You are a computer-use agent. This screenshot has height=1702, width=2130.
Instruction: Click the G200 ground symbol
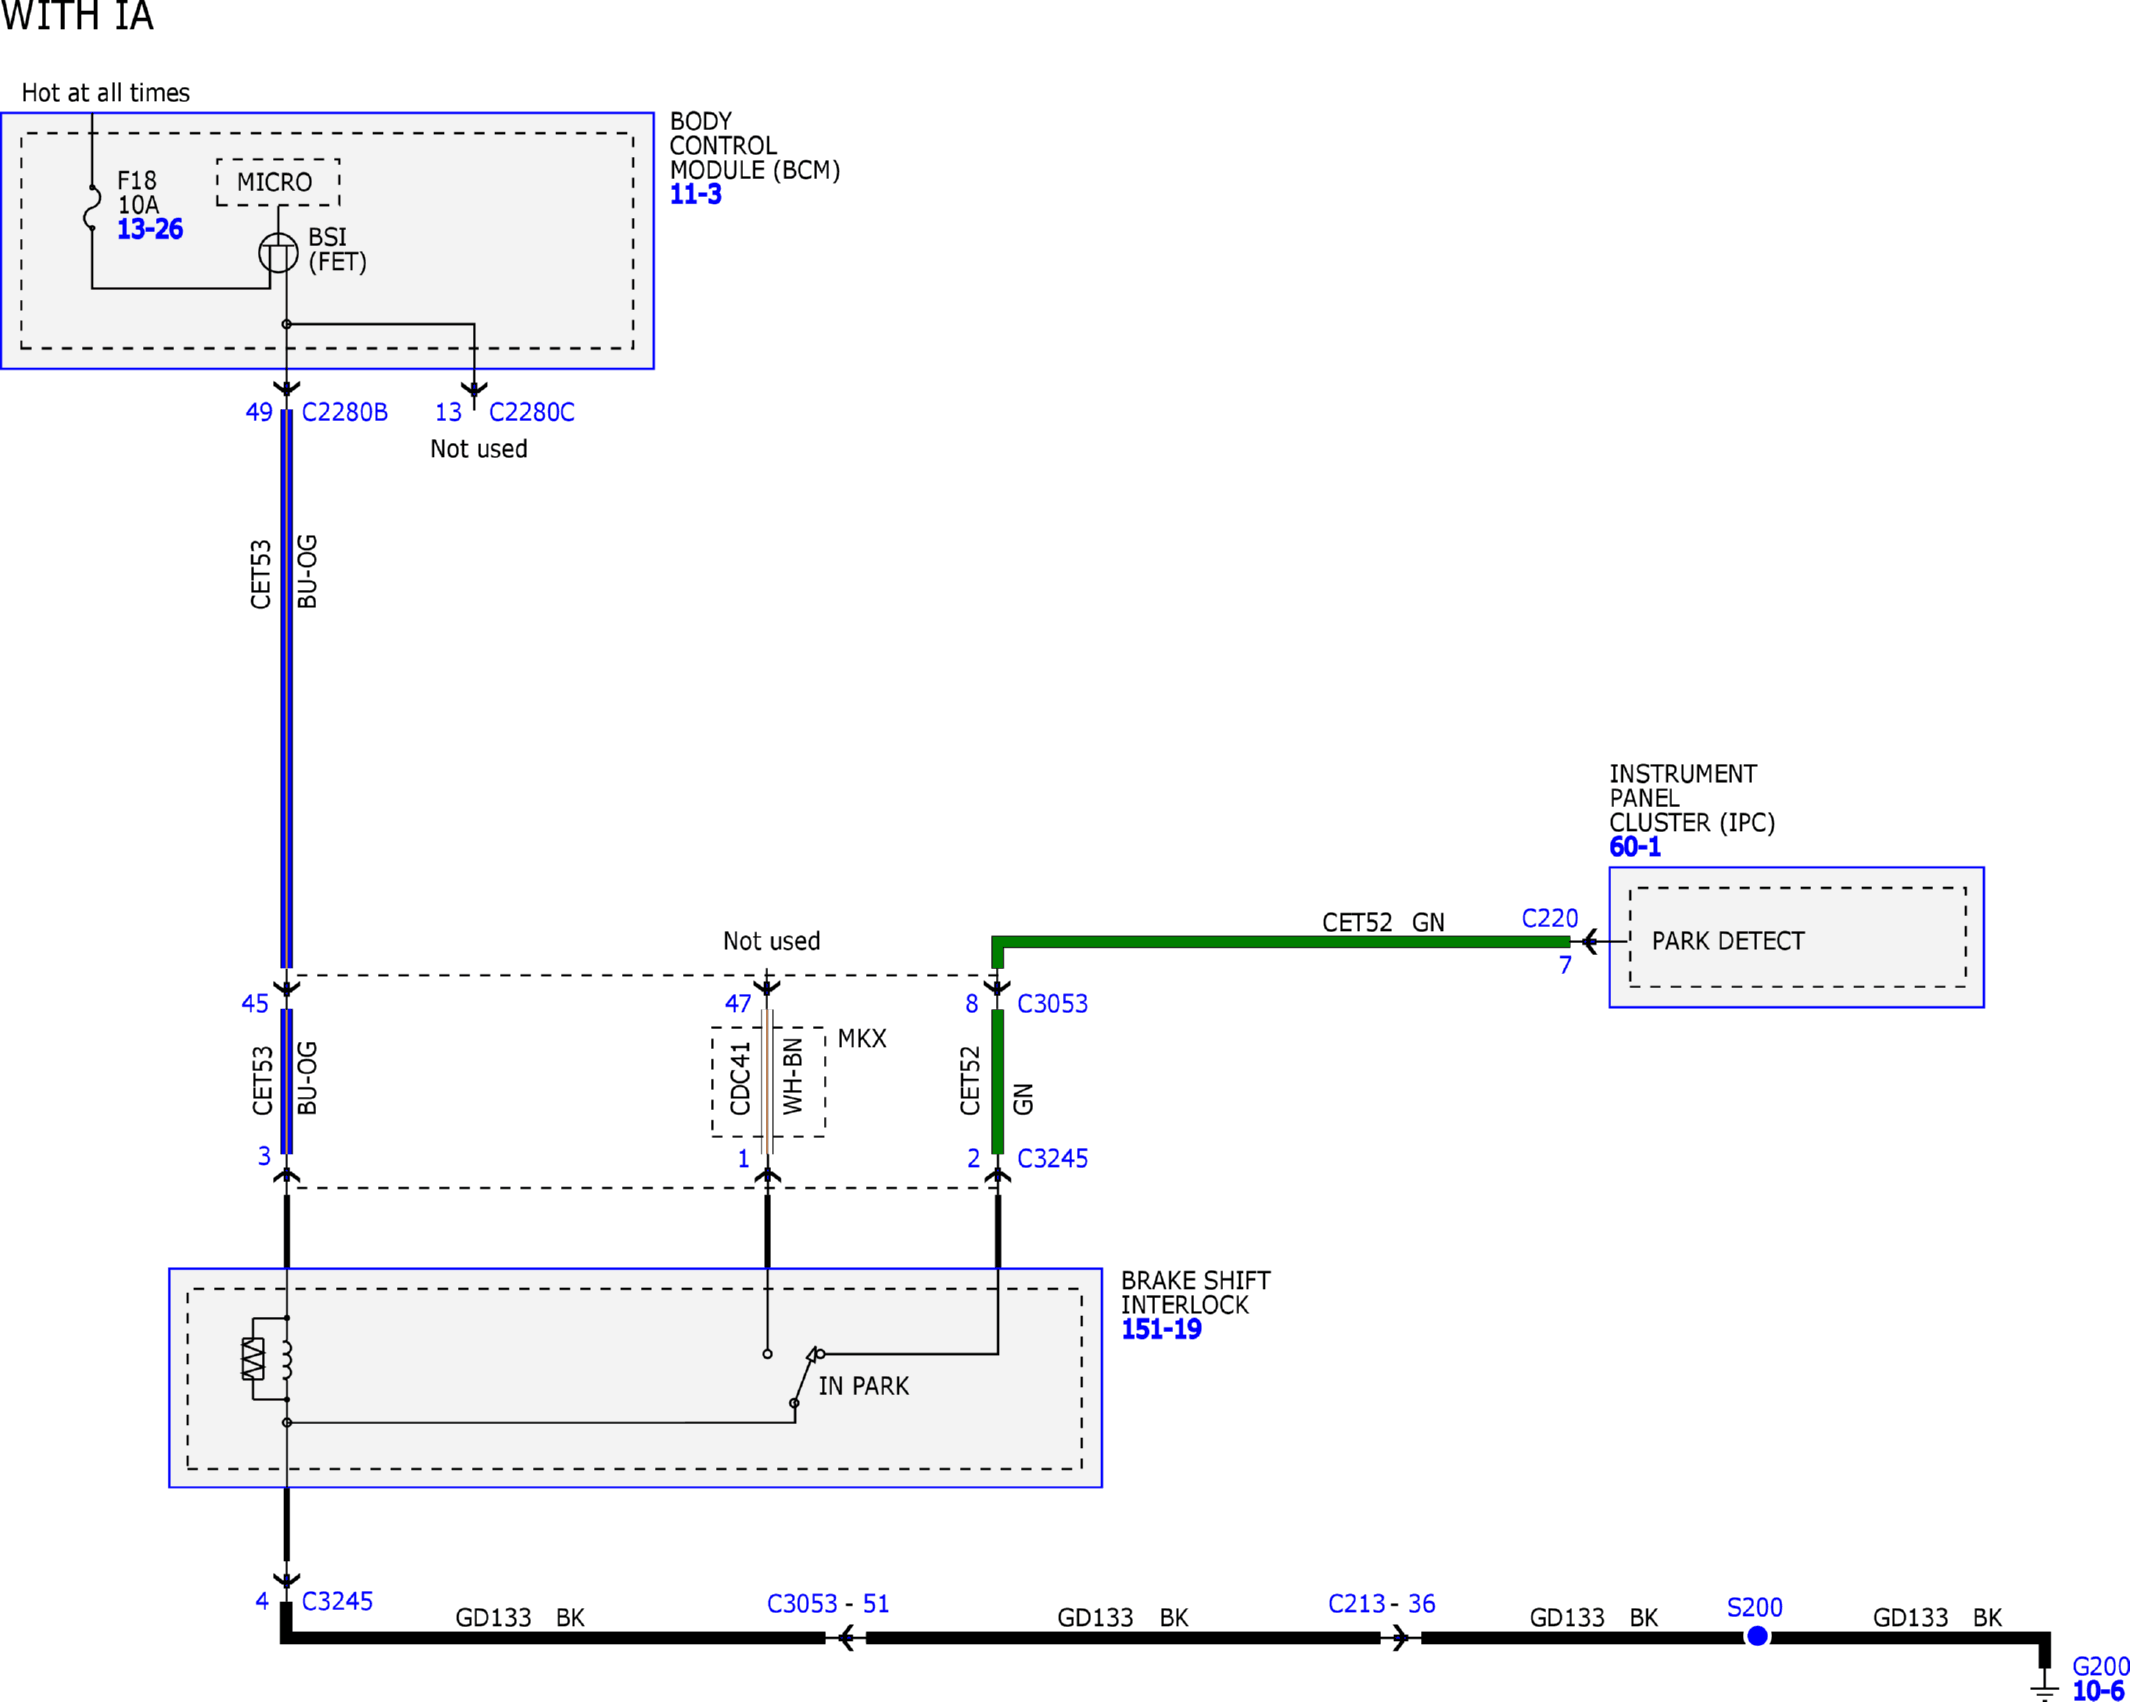tap(2045, 1686)
